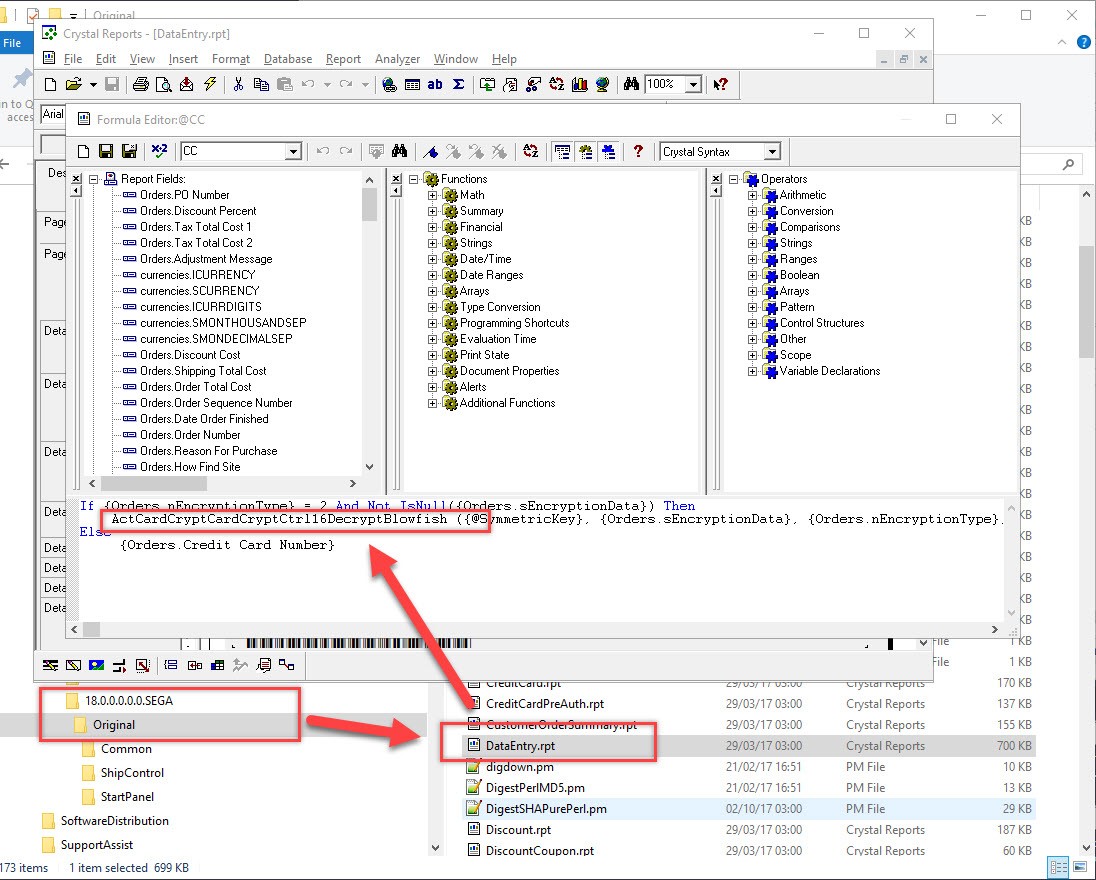The image size is (1096, 880).
Task: Click Formula Editor help question mark
Action: pyautogui.click(x=638, y=152)
